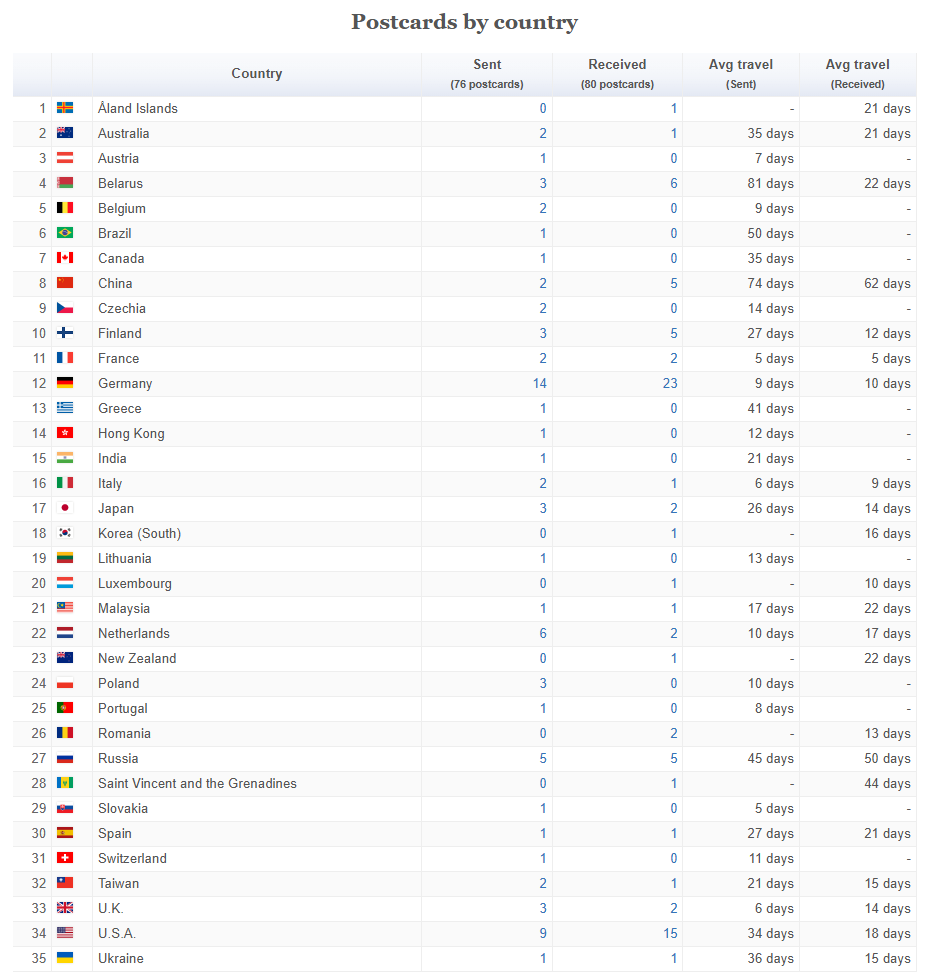
Task: Sort by Avg travel (Received) header
Action: 857,74
